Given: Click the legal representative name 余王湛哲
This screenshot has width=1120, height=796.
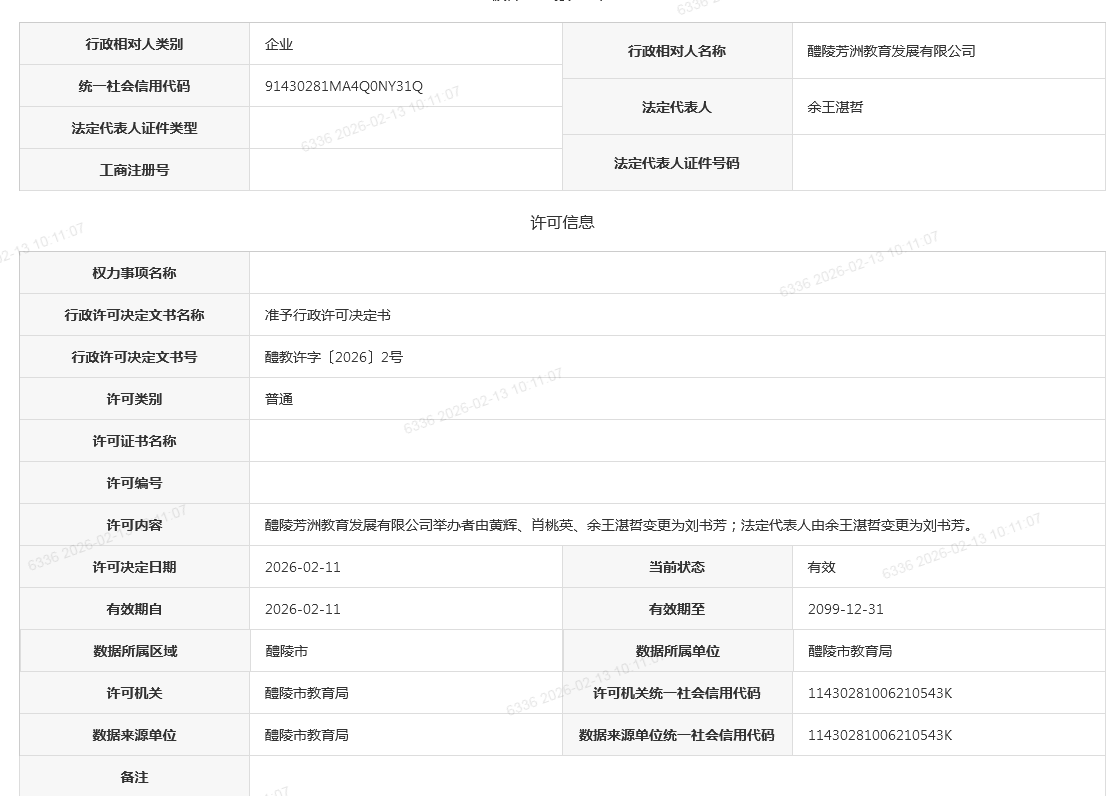Looking at the screenshot, I should click(x=835, y=107).
